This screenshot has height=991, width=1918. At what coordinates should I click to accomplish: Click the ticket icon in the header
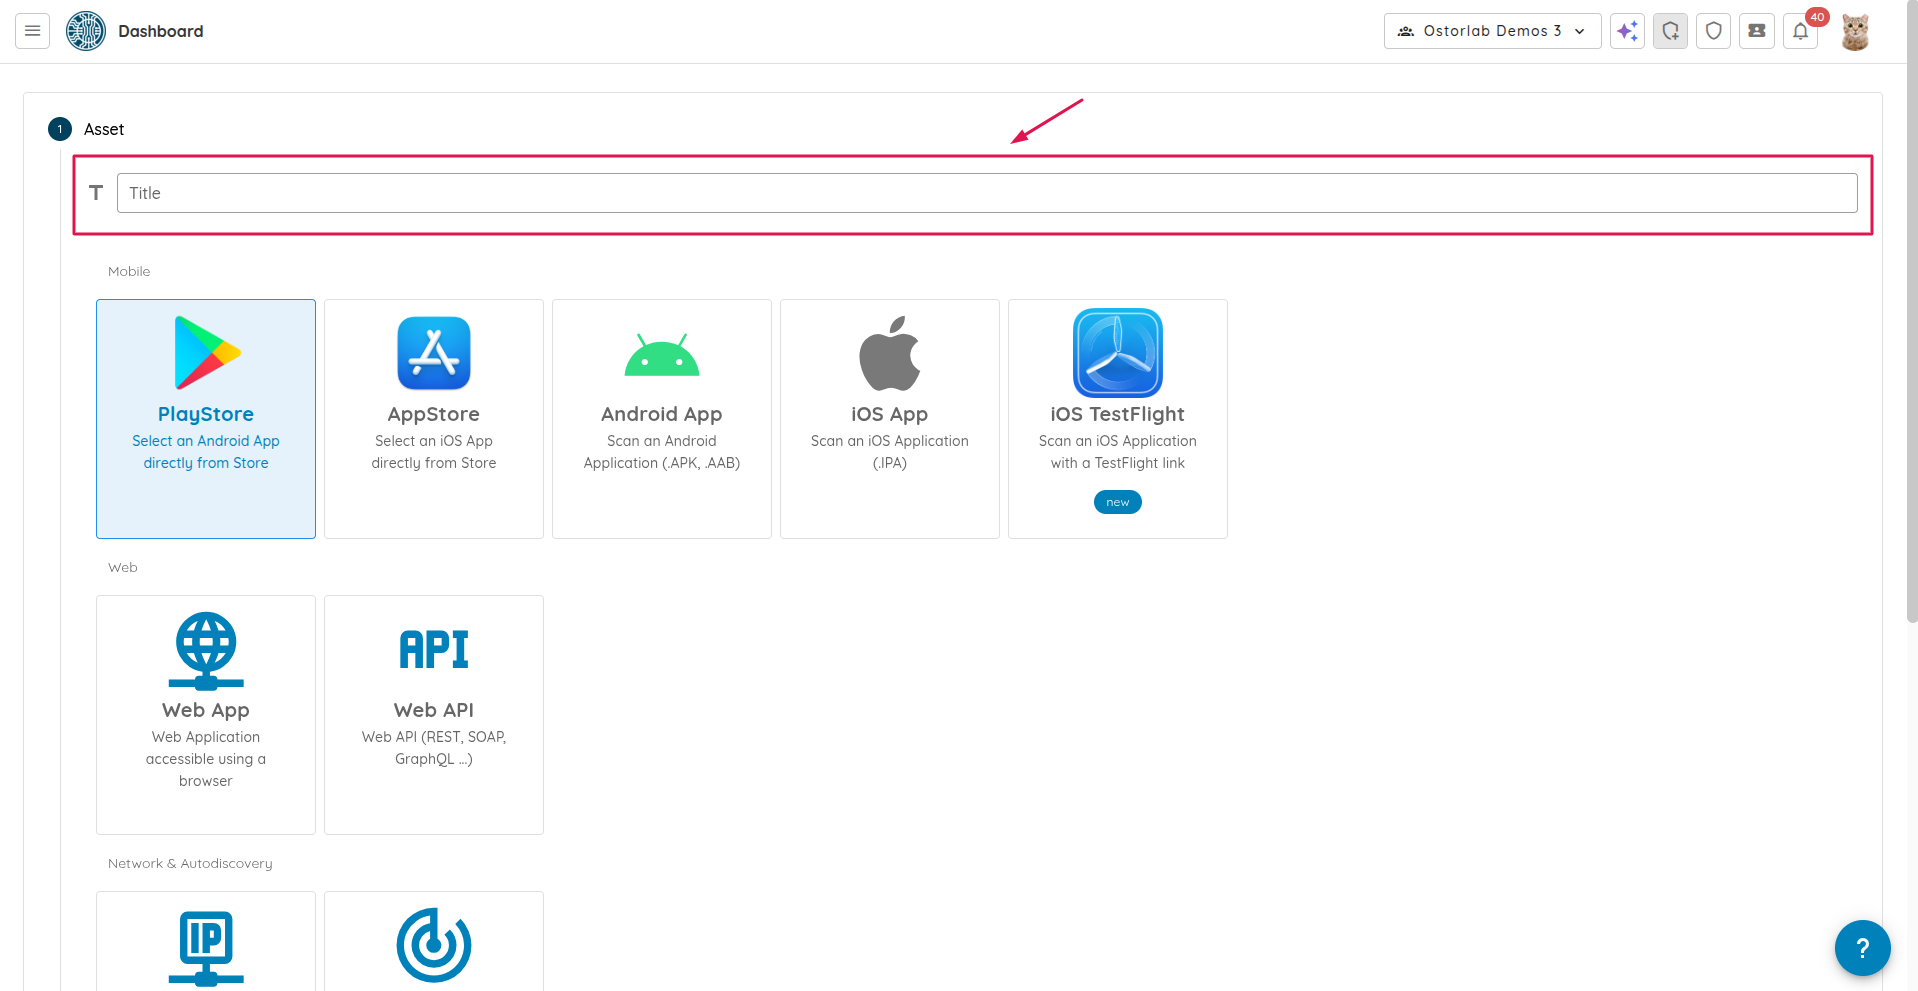point(1756,31)
